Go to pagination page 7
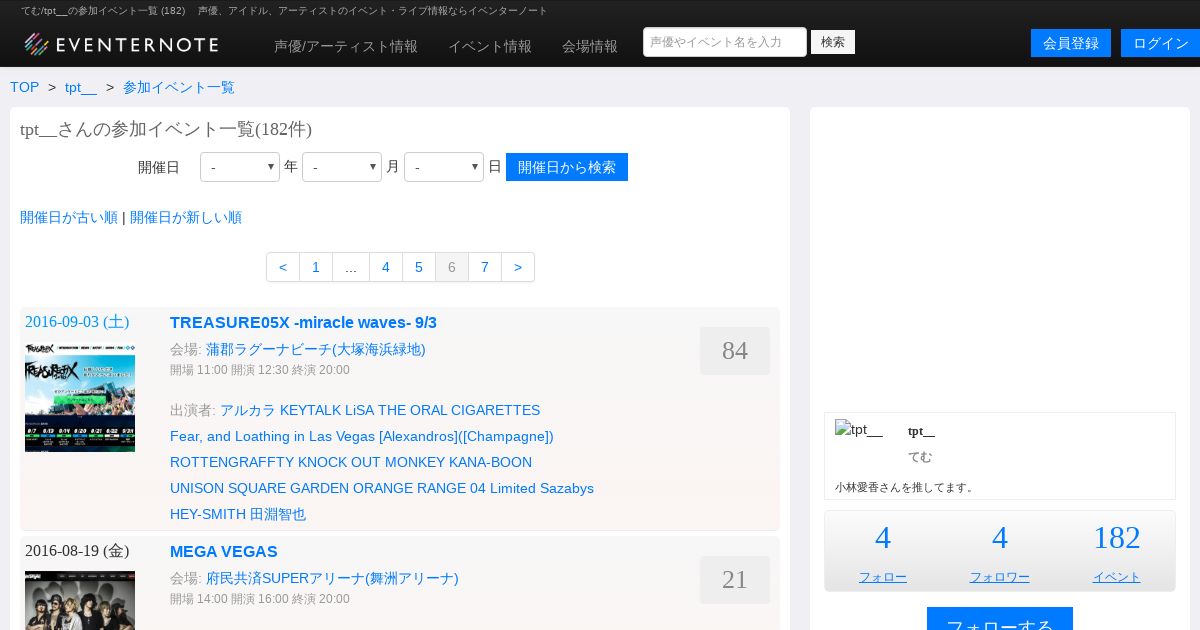 click(485, 267)
